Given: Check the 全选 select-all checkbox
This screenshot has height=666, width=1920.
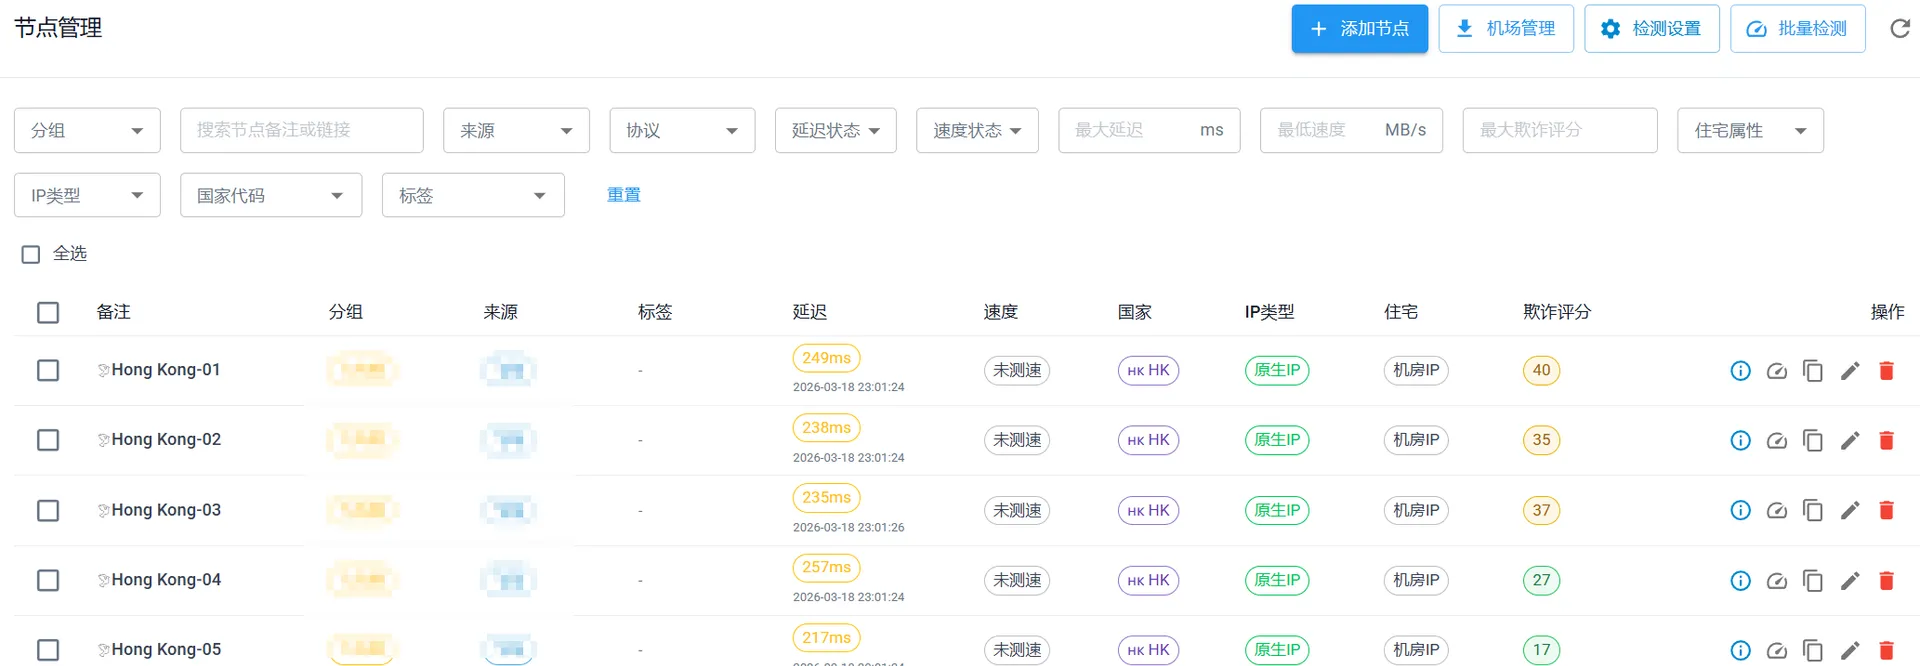Looking at the screenshot, I should coord(31,255).
